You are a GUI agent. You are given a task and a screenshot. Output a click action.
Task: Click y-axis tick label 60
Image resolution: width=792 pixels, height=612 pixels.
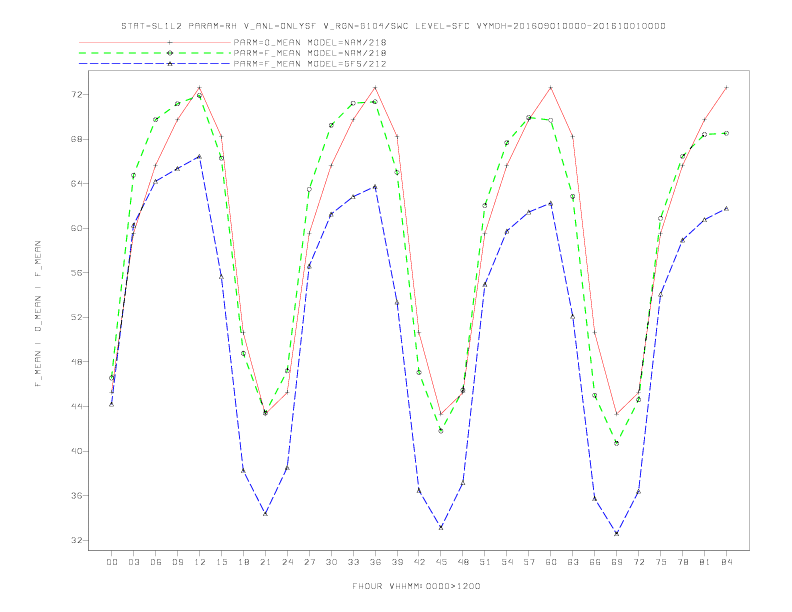coord(78,228)
